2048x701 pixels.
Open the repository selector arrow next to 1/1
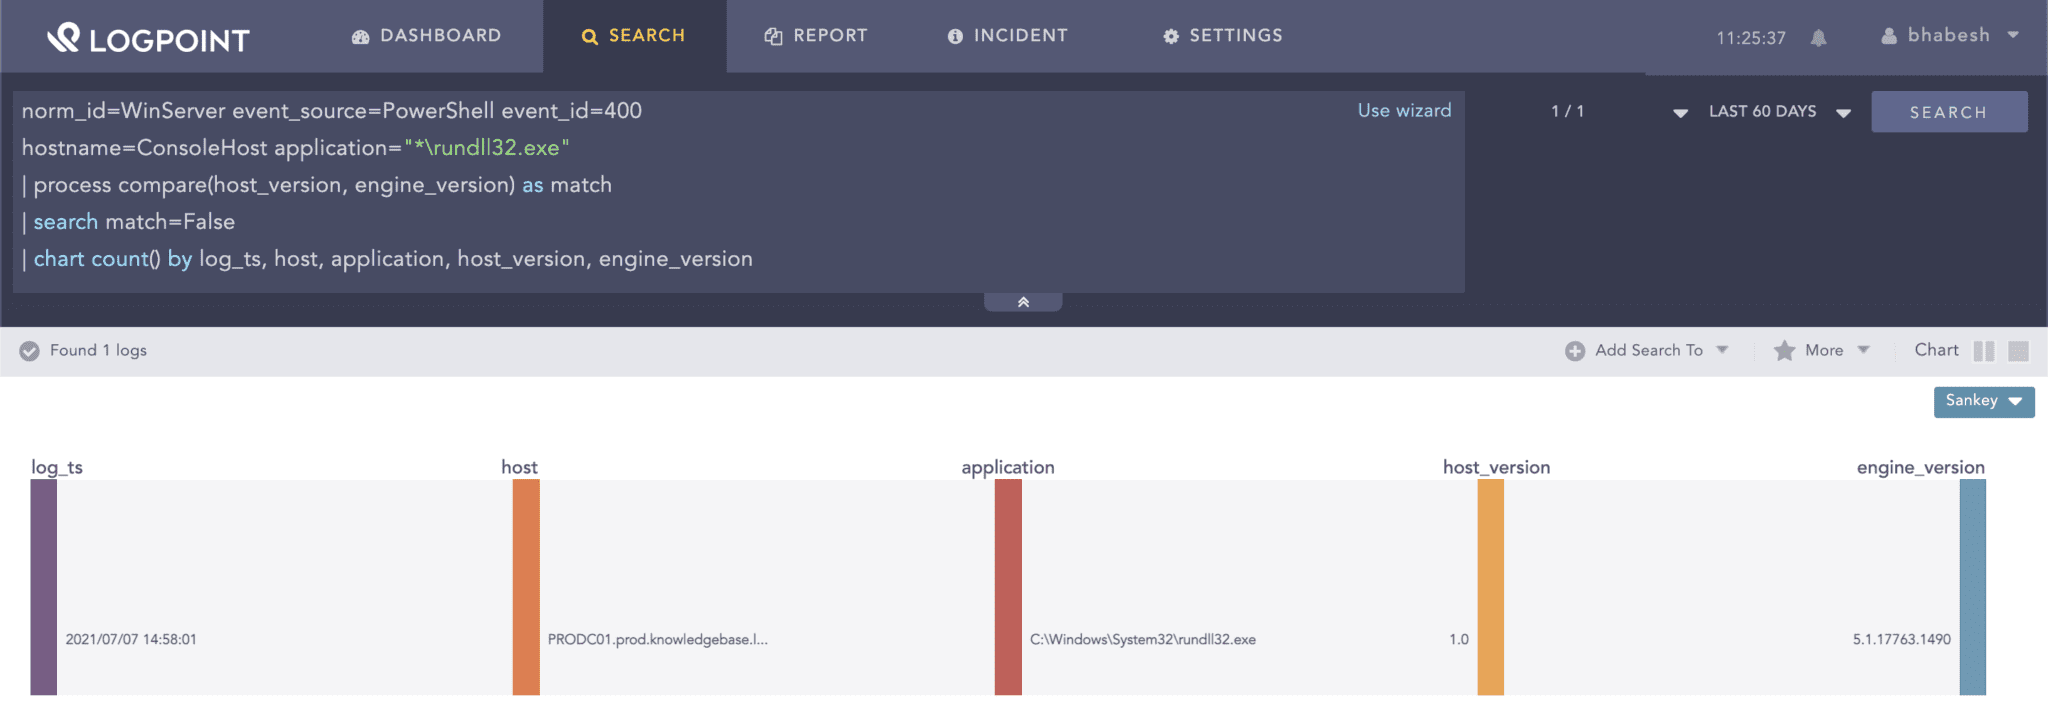pyautogui.click(x=1680, y=113)
